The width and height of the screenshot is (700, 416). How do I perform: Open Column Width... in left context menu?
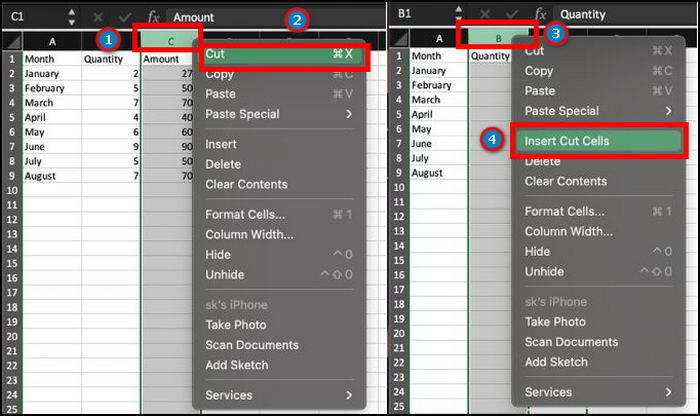[x=279, y=235]
